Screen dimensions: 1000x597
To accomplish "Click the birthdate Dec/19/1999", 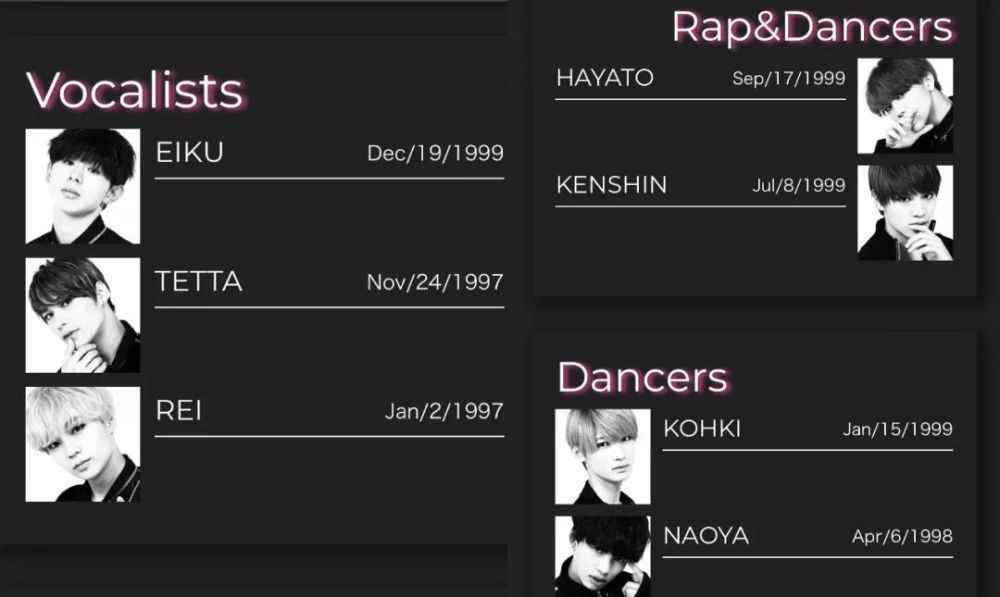I will click(x=435, y=154).
